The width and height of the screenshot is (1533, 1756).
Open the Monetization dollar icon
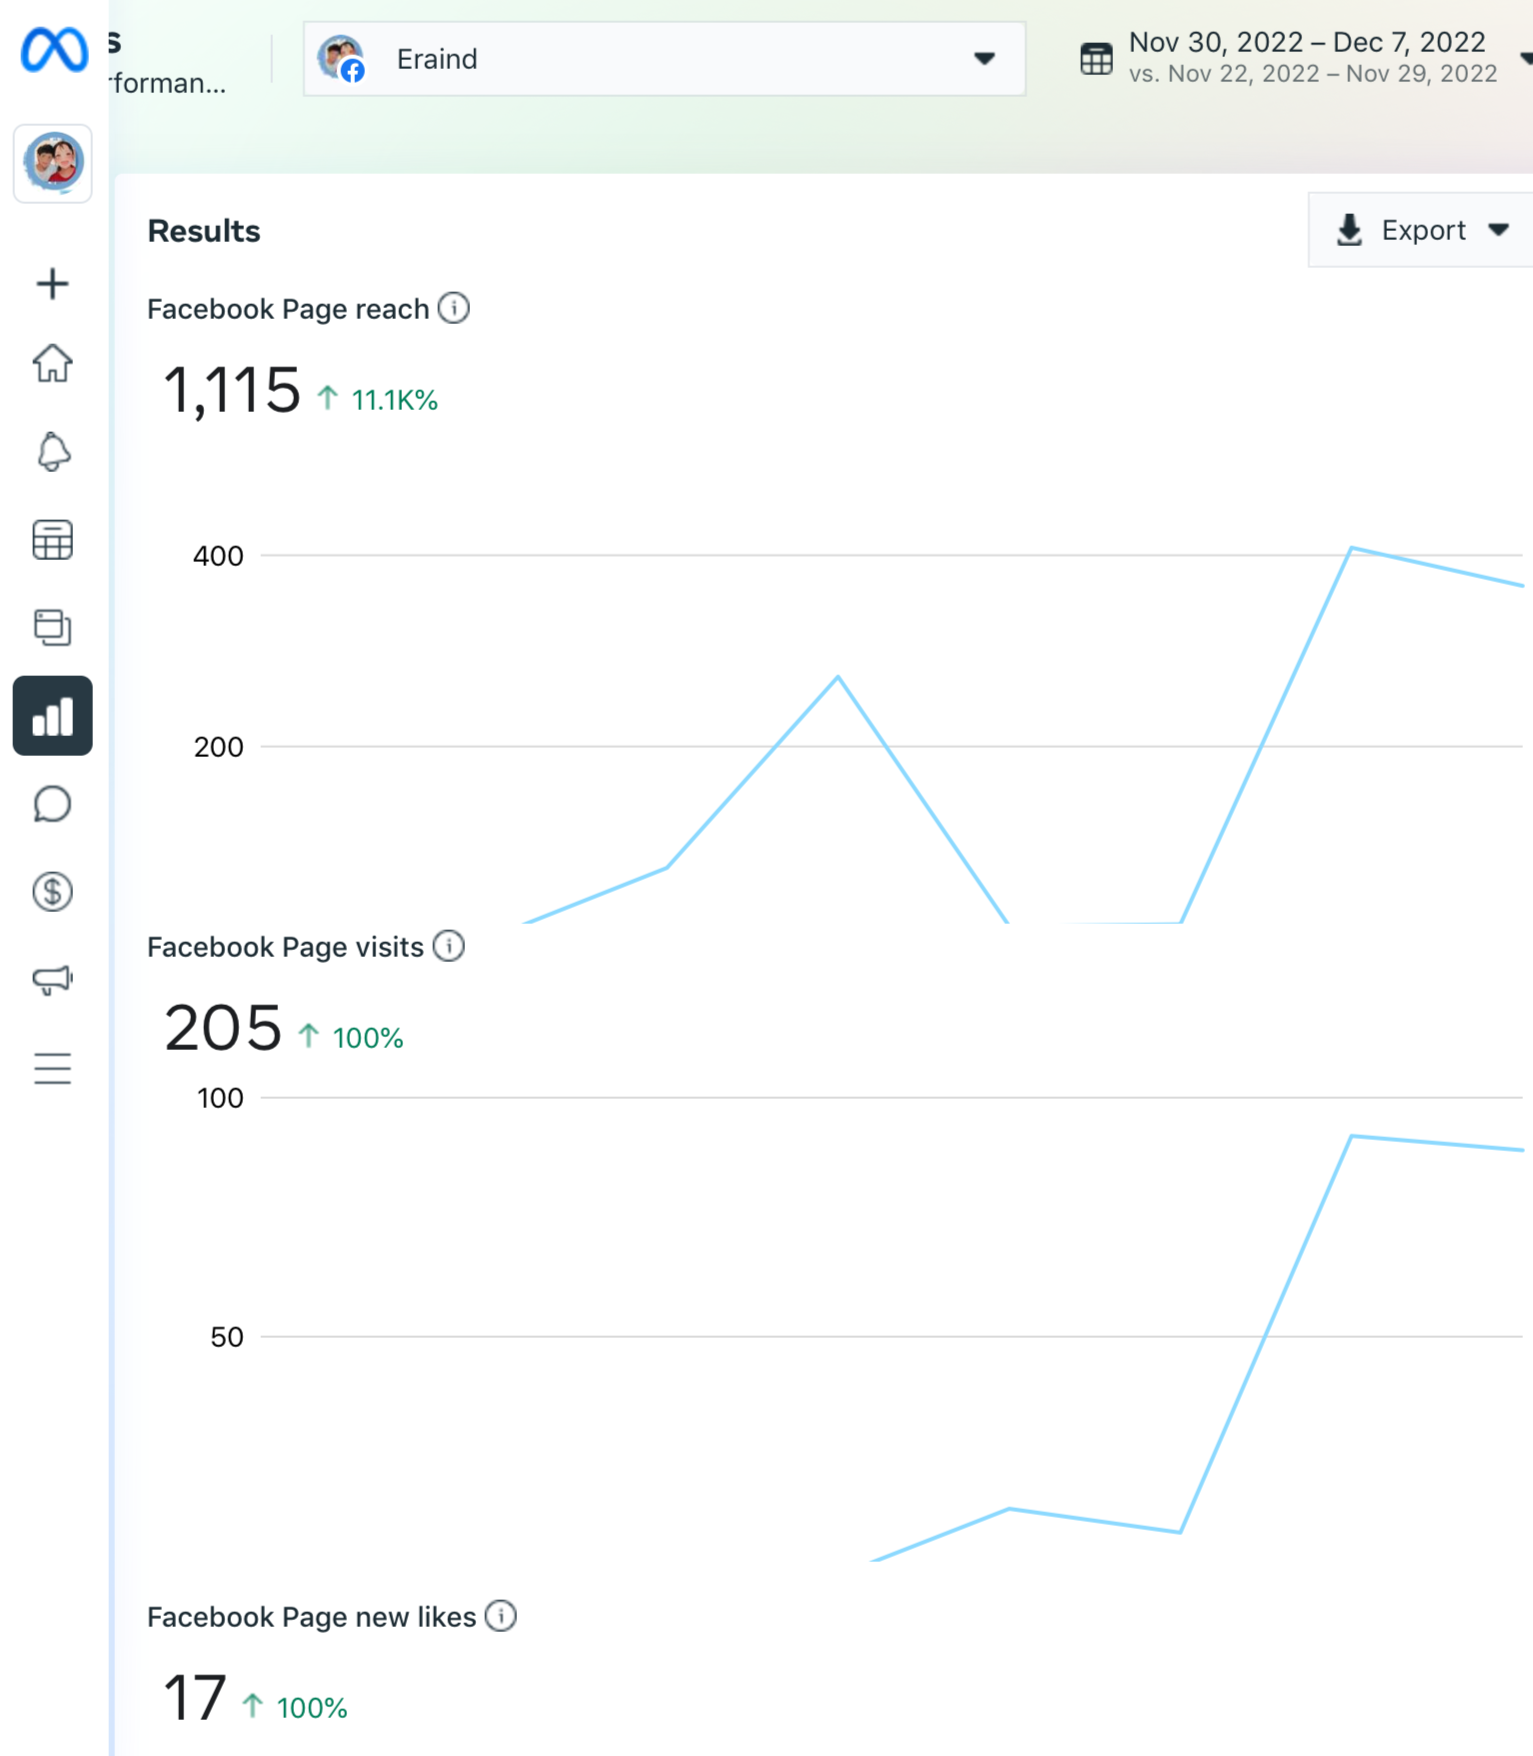53,892
